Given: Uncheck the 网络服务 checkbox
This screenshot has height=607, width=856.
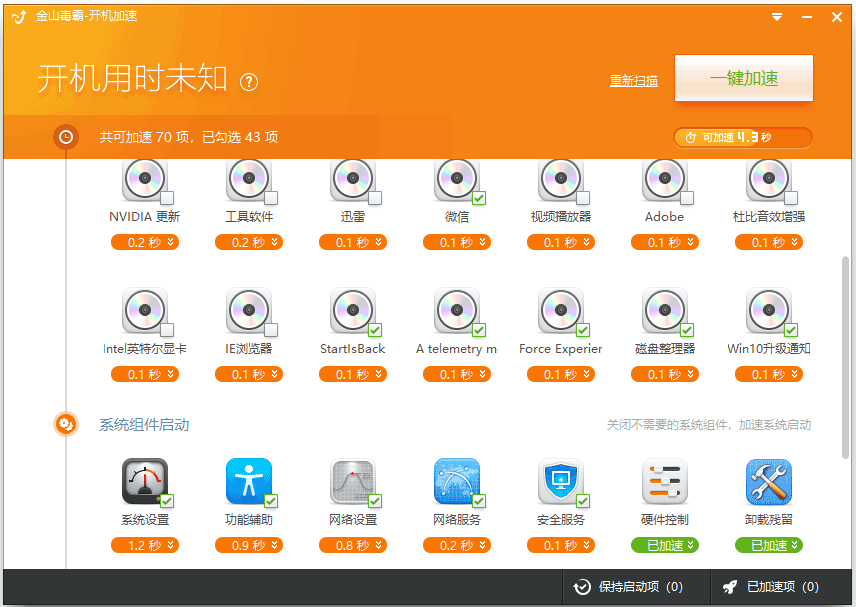Looking at the screenshot, I should [x=479, y=501].
